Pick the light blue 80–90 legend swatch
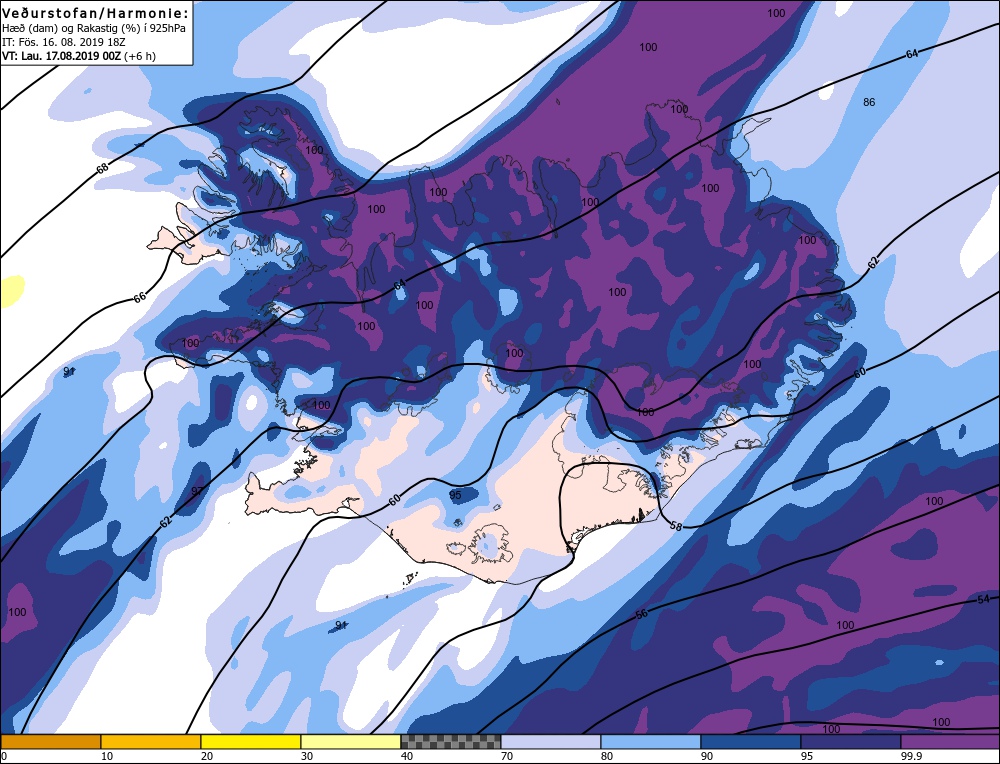This screenshot has width=1000, height=764. [x=651, y=741]
